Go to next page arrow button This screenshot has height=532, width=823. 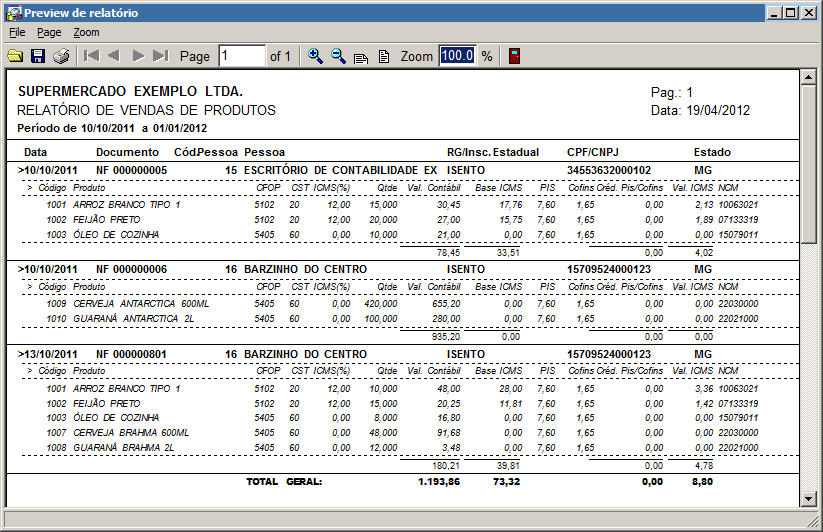[x=138, y=56]
